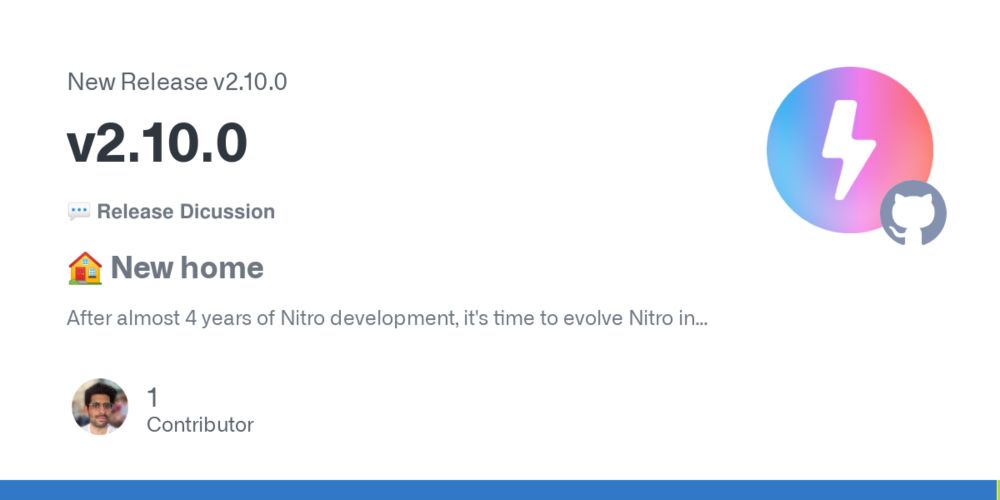Click the contributor count number 1
Screen dimensions: 1000x500
pos(152,397)
